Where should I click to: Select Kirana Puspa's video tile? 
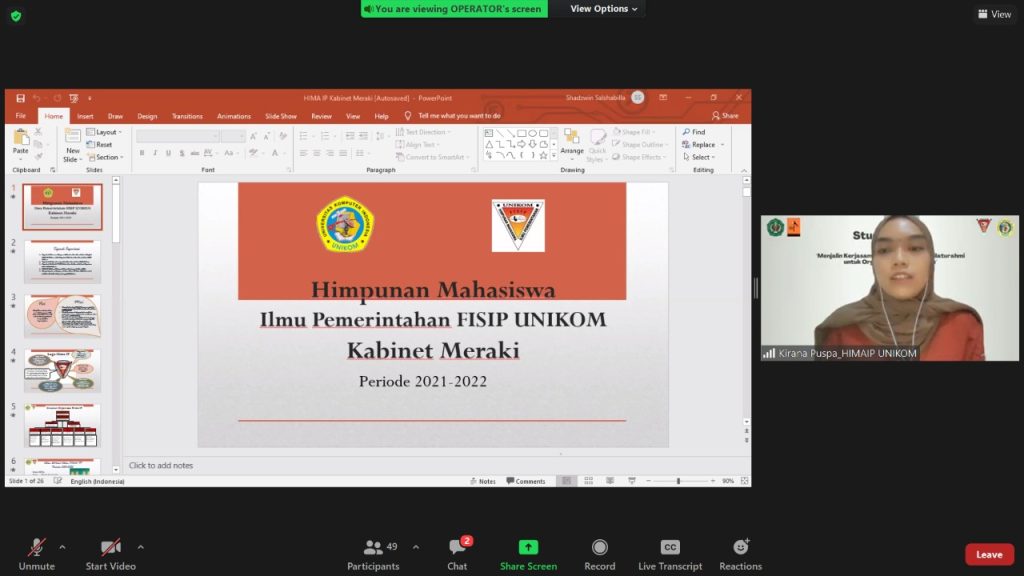[889, 288]
